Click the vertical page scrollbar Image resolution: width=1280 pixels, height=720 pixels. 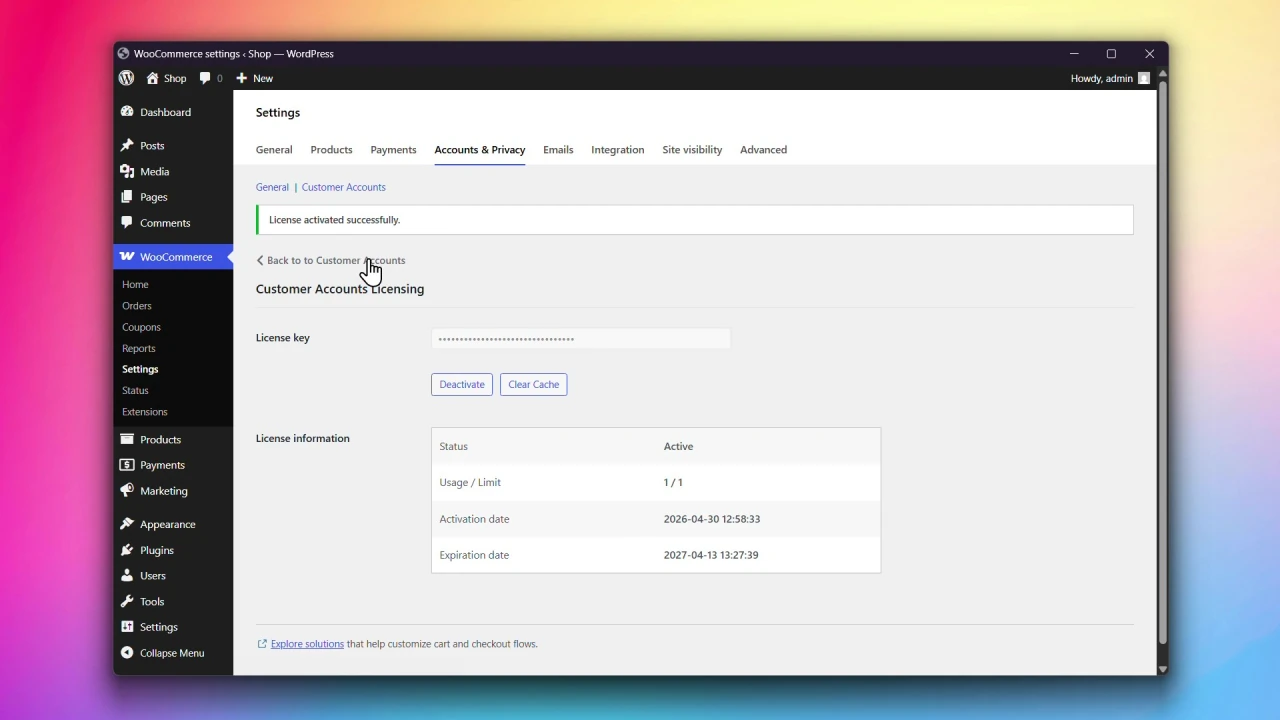[1162, 363]
